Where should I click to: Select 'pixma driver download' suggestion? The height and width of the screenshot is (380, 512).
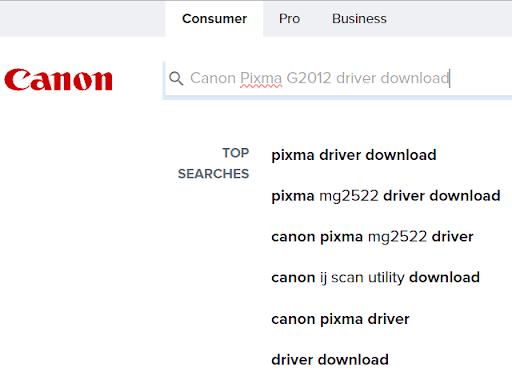click(x=354, y=155)
